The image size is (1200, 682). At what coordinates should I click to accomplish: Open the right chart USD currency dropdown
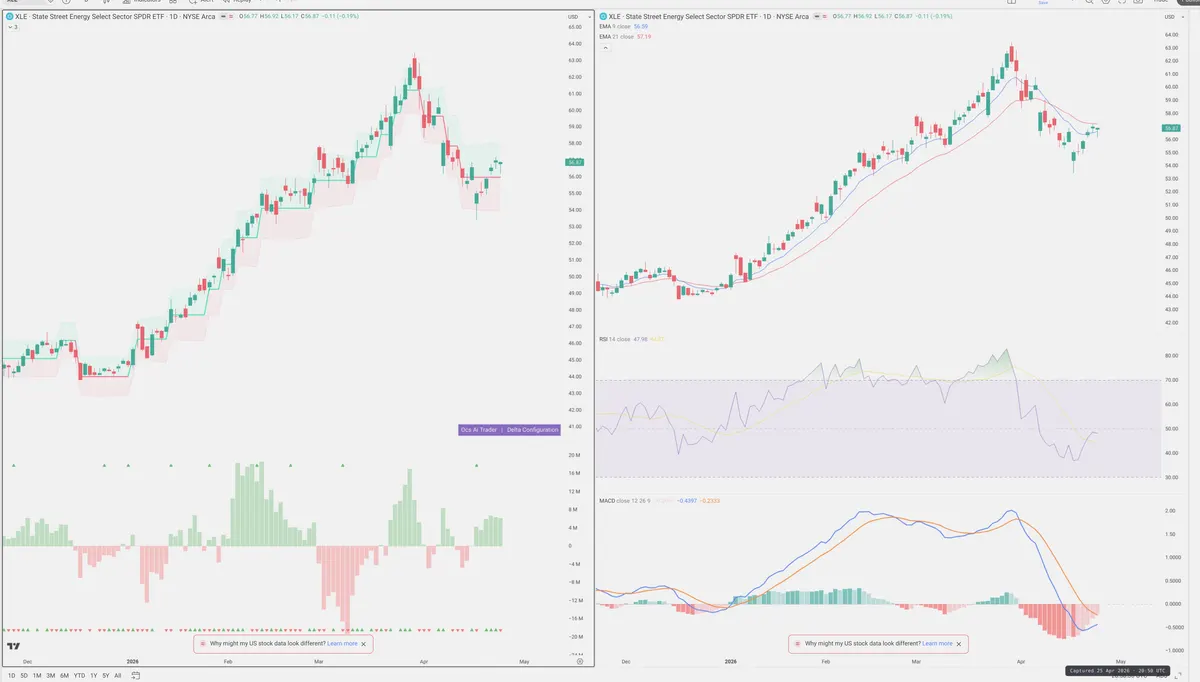1175,17
